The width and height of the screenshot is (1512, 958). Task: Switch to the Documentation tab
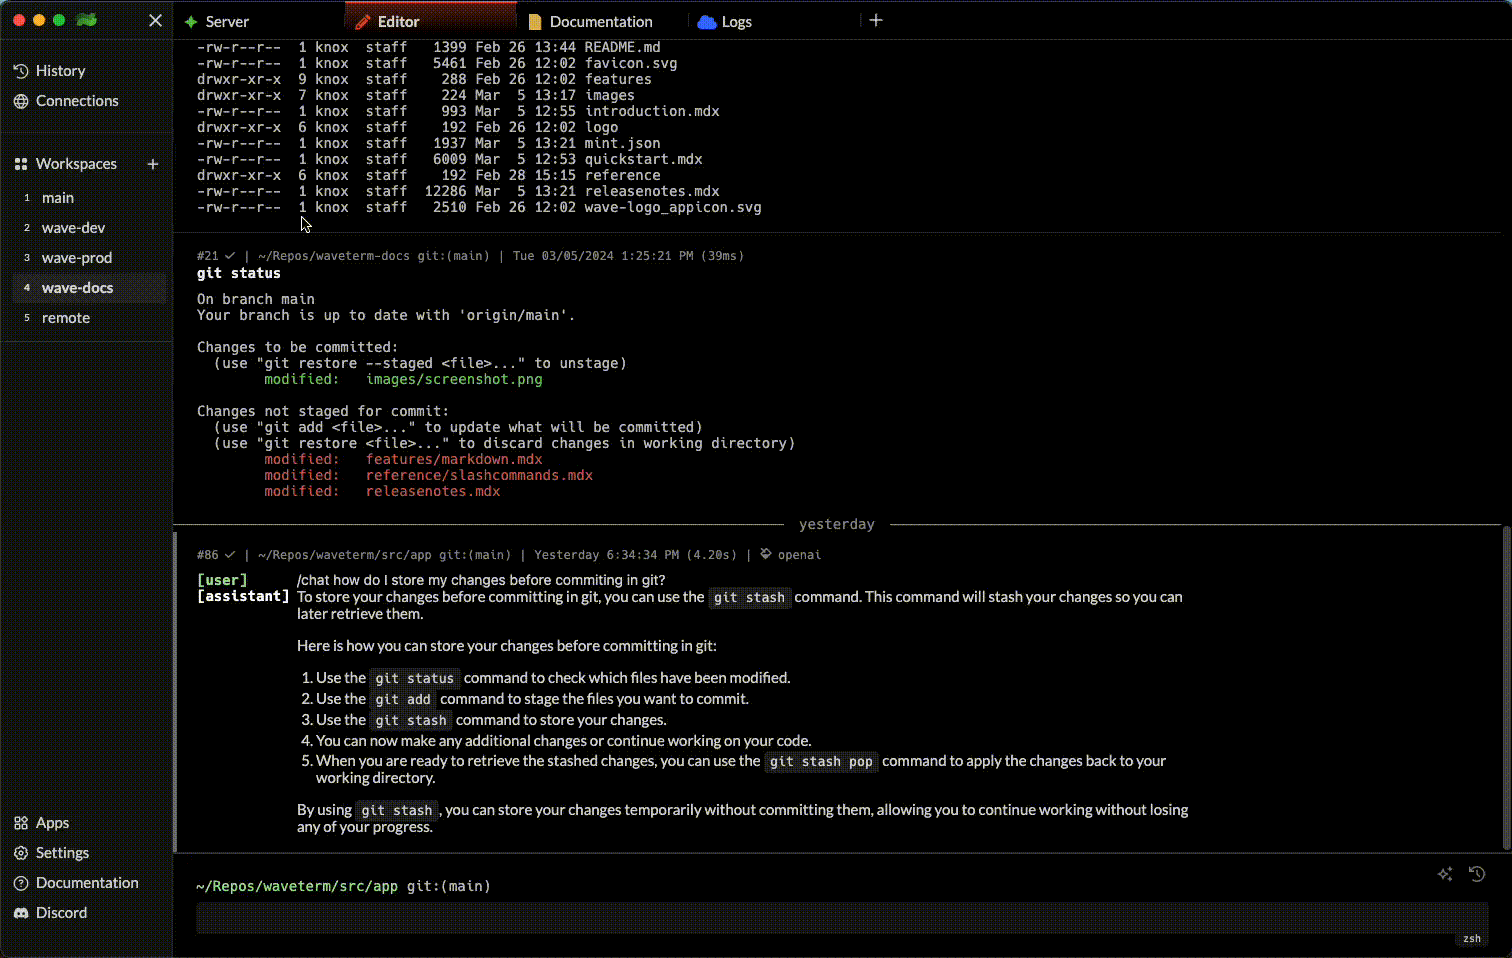coord(602,21)
